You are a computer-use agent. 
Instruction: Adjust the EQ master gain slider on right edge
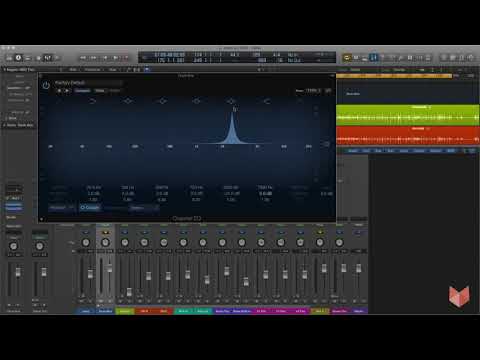tap(326, 144)
